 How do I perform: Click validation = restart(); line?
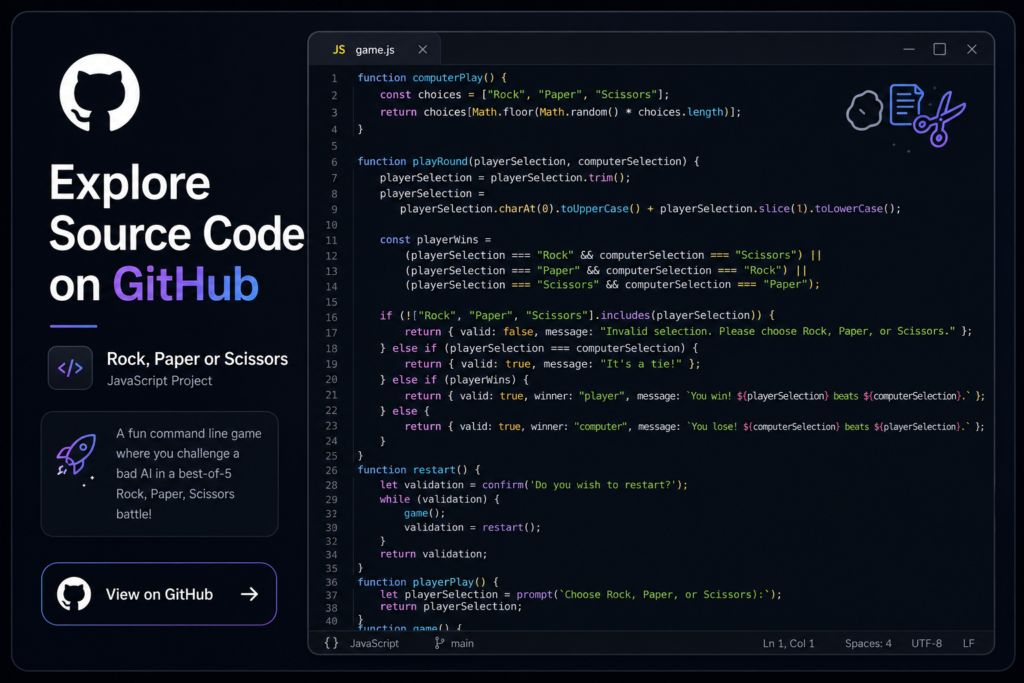click(472, 527)
